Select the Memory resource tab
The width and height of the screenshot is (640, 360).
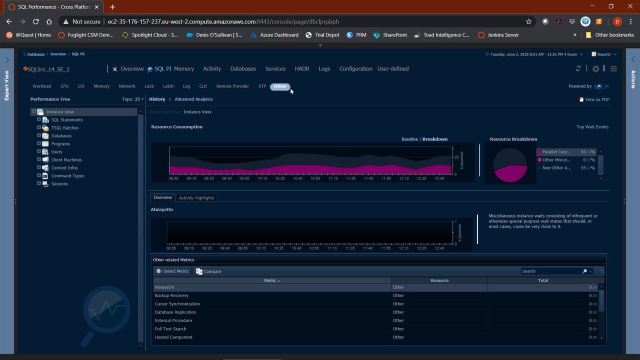(102, 87)
